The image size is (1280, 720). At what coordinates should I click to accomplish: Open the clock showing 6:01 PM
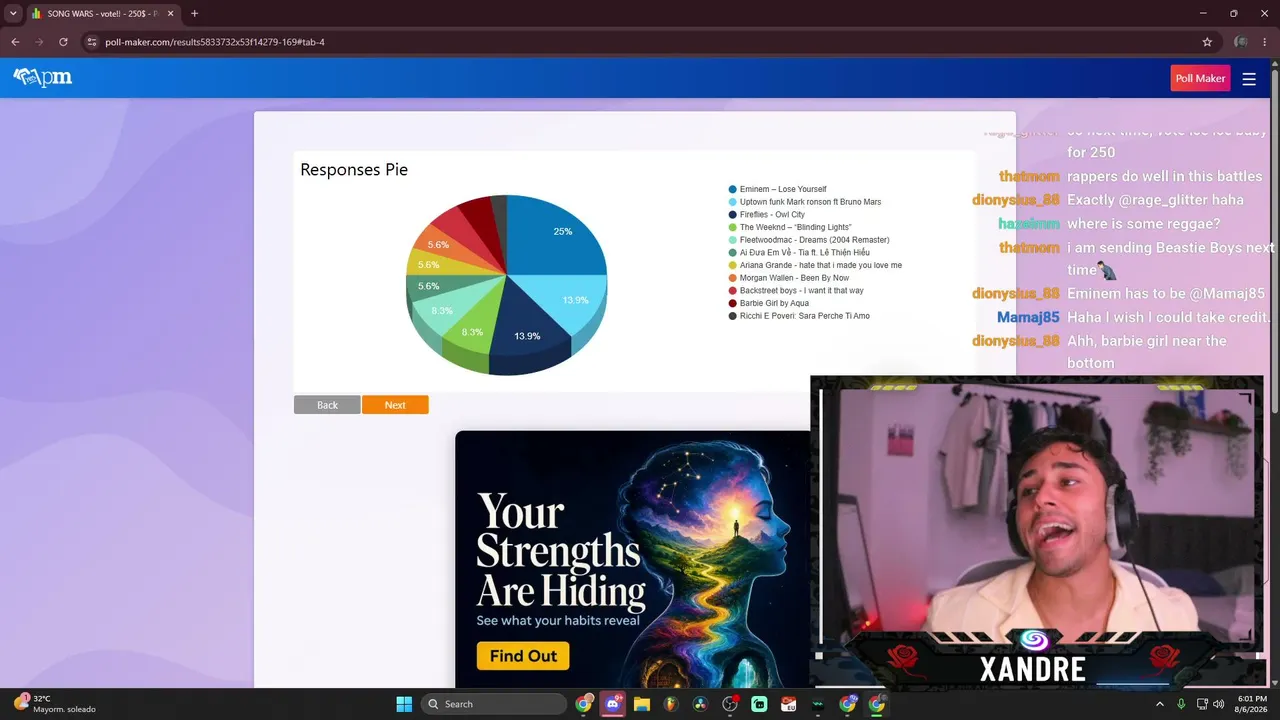pyautogui.click(x=1252, y=704)
